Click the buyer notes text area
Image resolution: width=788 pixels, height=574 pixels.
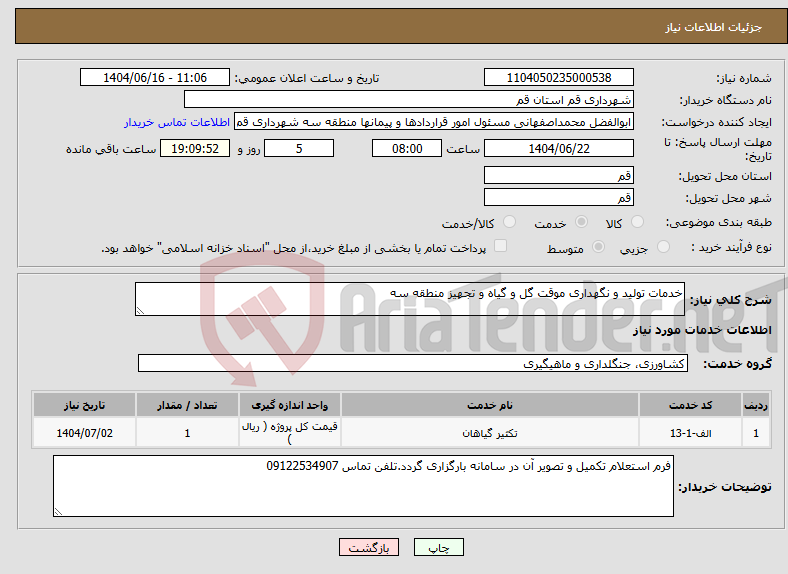[x=363, y=486]
